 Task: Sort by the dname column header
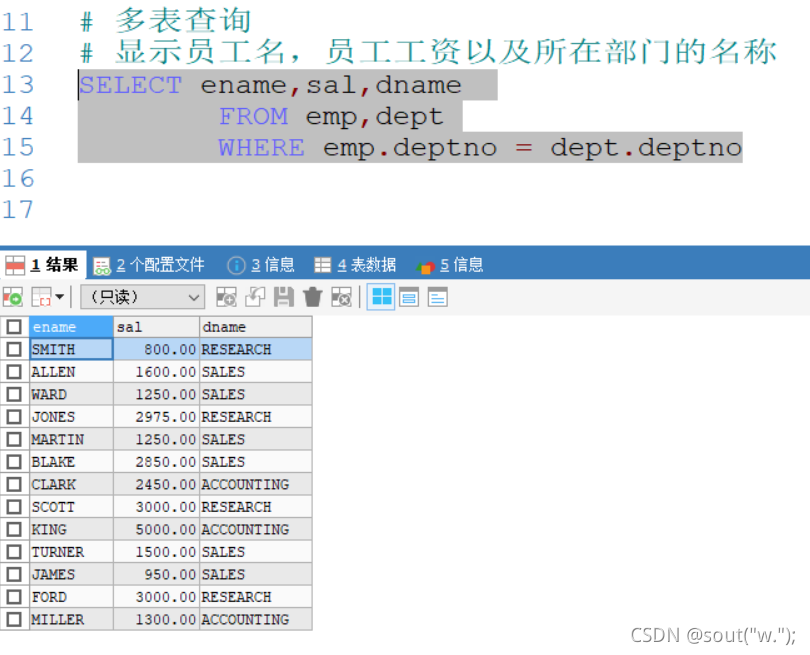[256, 326]
